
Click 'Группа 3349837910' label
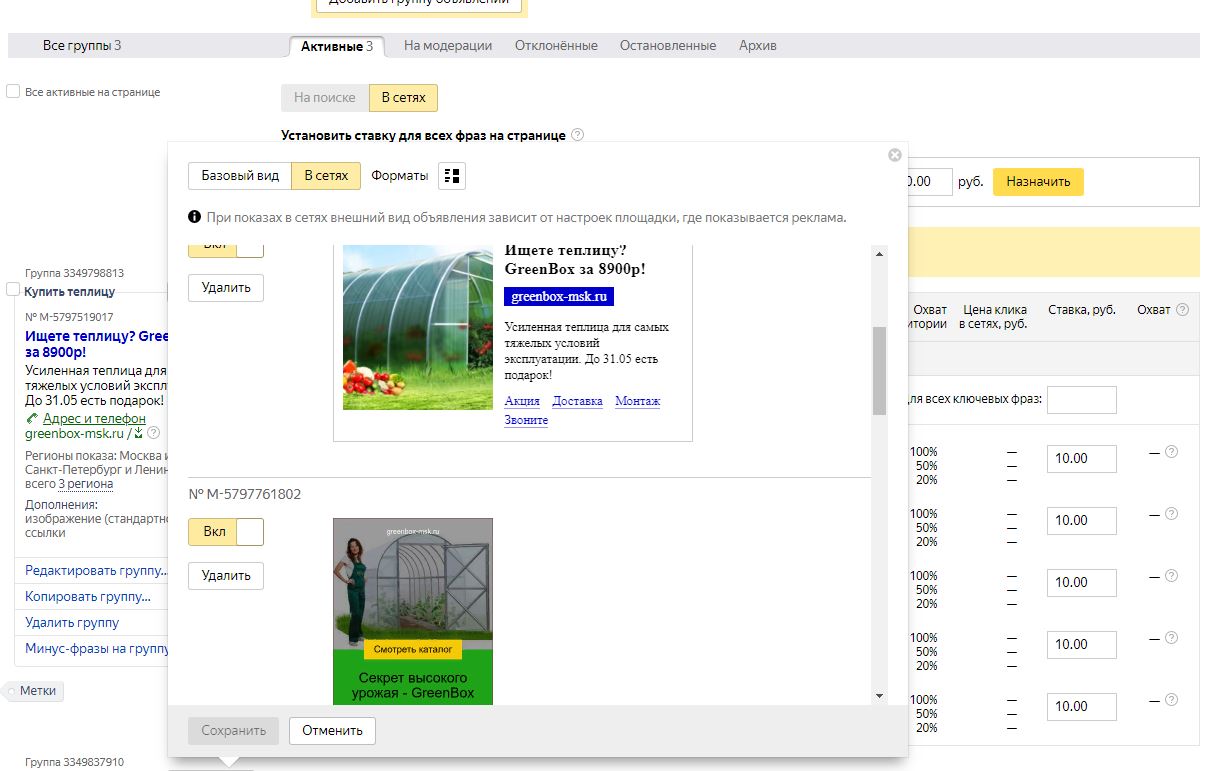[x=74, y=762]
